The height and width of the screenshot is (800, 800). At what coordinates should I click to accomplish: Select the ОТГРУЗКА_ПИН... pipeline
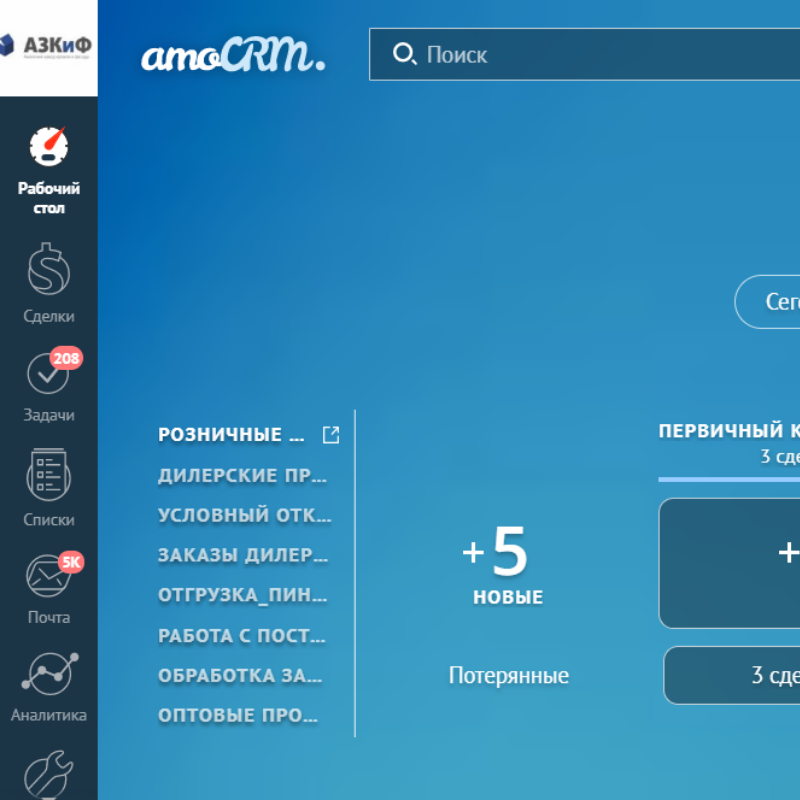(x=242, y=596)
